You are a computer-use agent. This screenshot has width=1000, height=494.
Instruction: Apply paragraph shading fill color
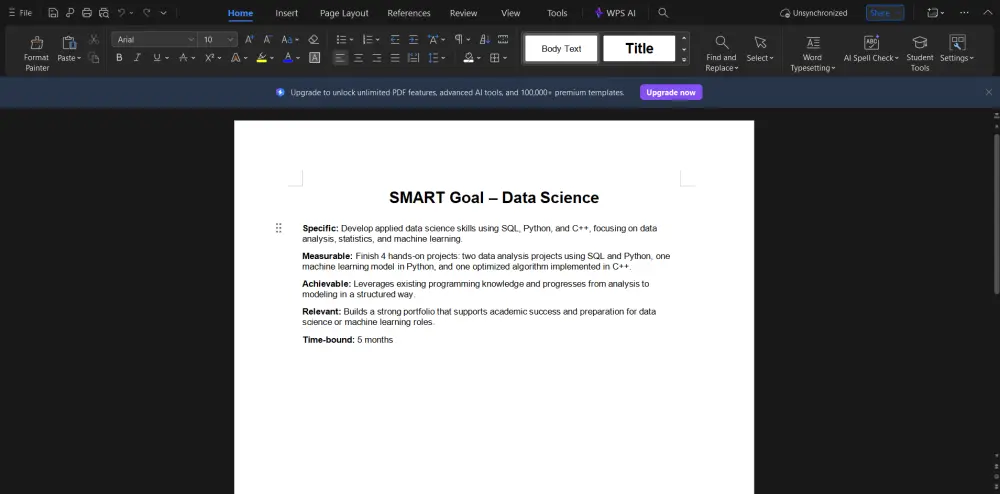pos(469,57)
